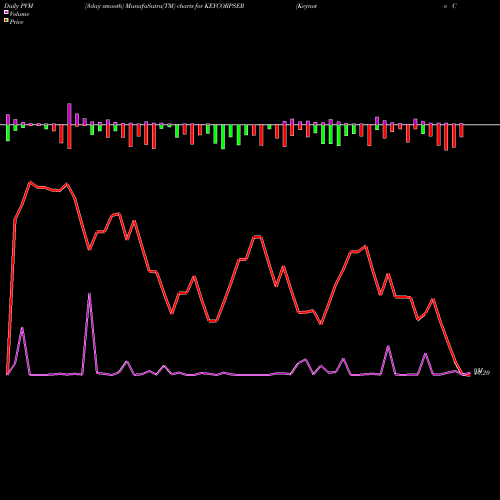Click the Volume legend color swatch
Viewport: 500px width, 500px height.
[6, 12]
